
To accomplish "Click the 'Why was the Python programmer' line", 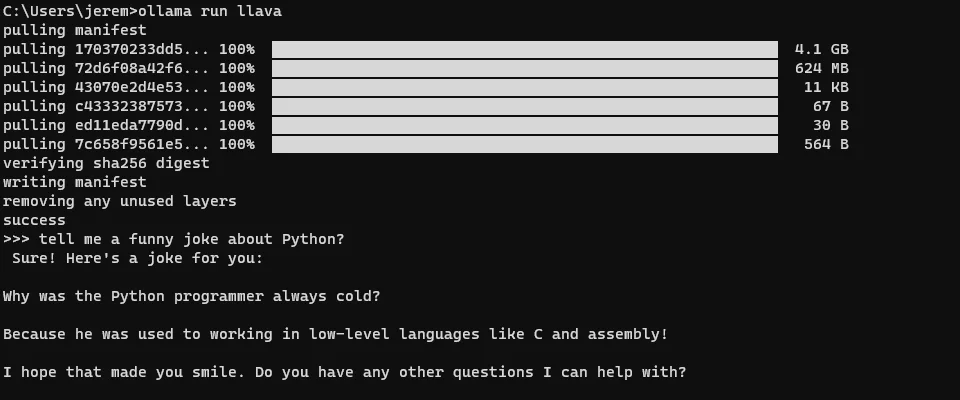I will [191, 296].
